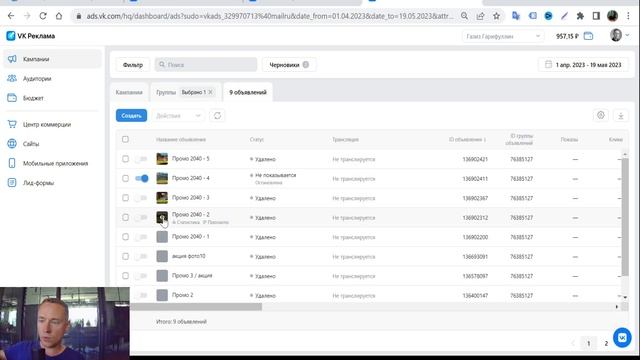Open the VK Реклама logo link

pyautogui.click(x=31, y=36)
